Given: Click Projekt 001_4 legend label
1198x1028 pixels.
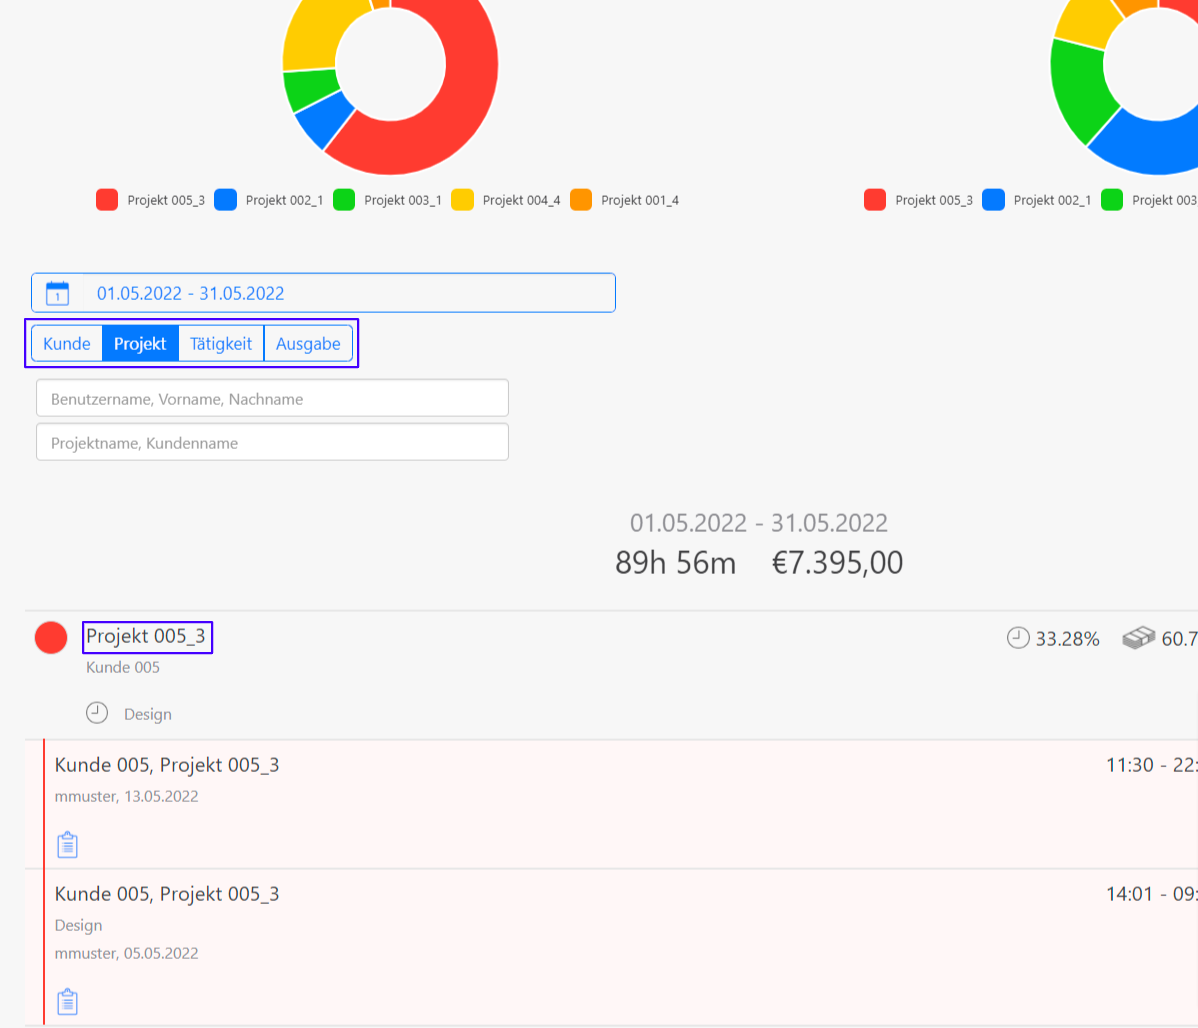Looking at the screenshot, I should [x=639, y=200].
